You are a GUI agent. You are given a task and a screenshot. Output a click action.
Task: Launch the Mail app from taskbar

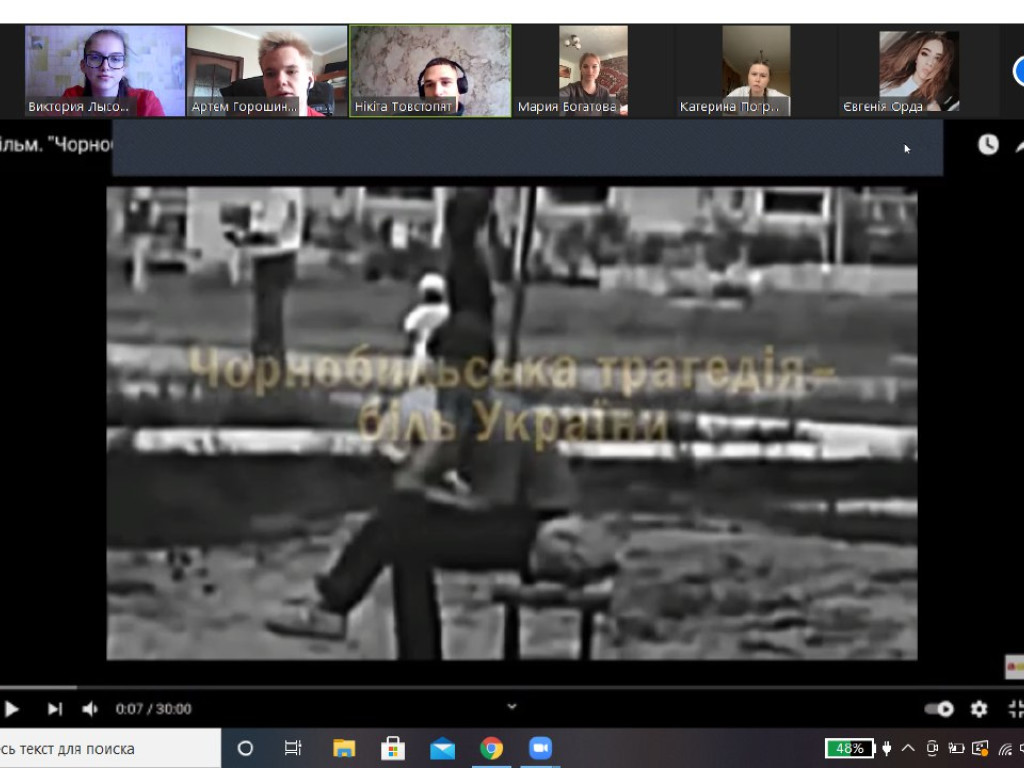point(442,748)
